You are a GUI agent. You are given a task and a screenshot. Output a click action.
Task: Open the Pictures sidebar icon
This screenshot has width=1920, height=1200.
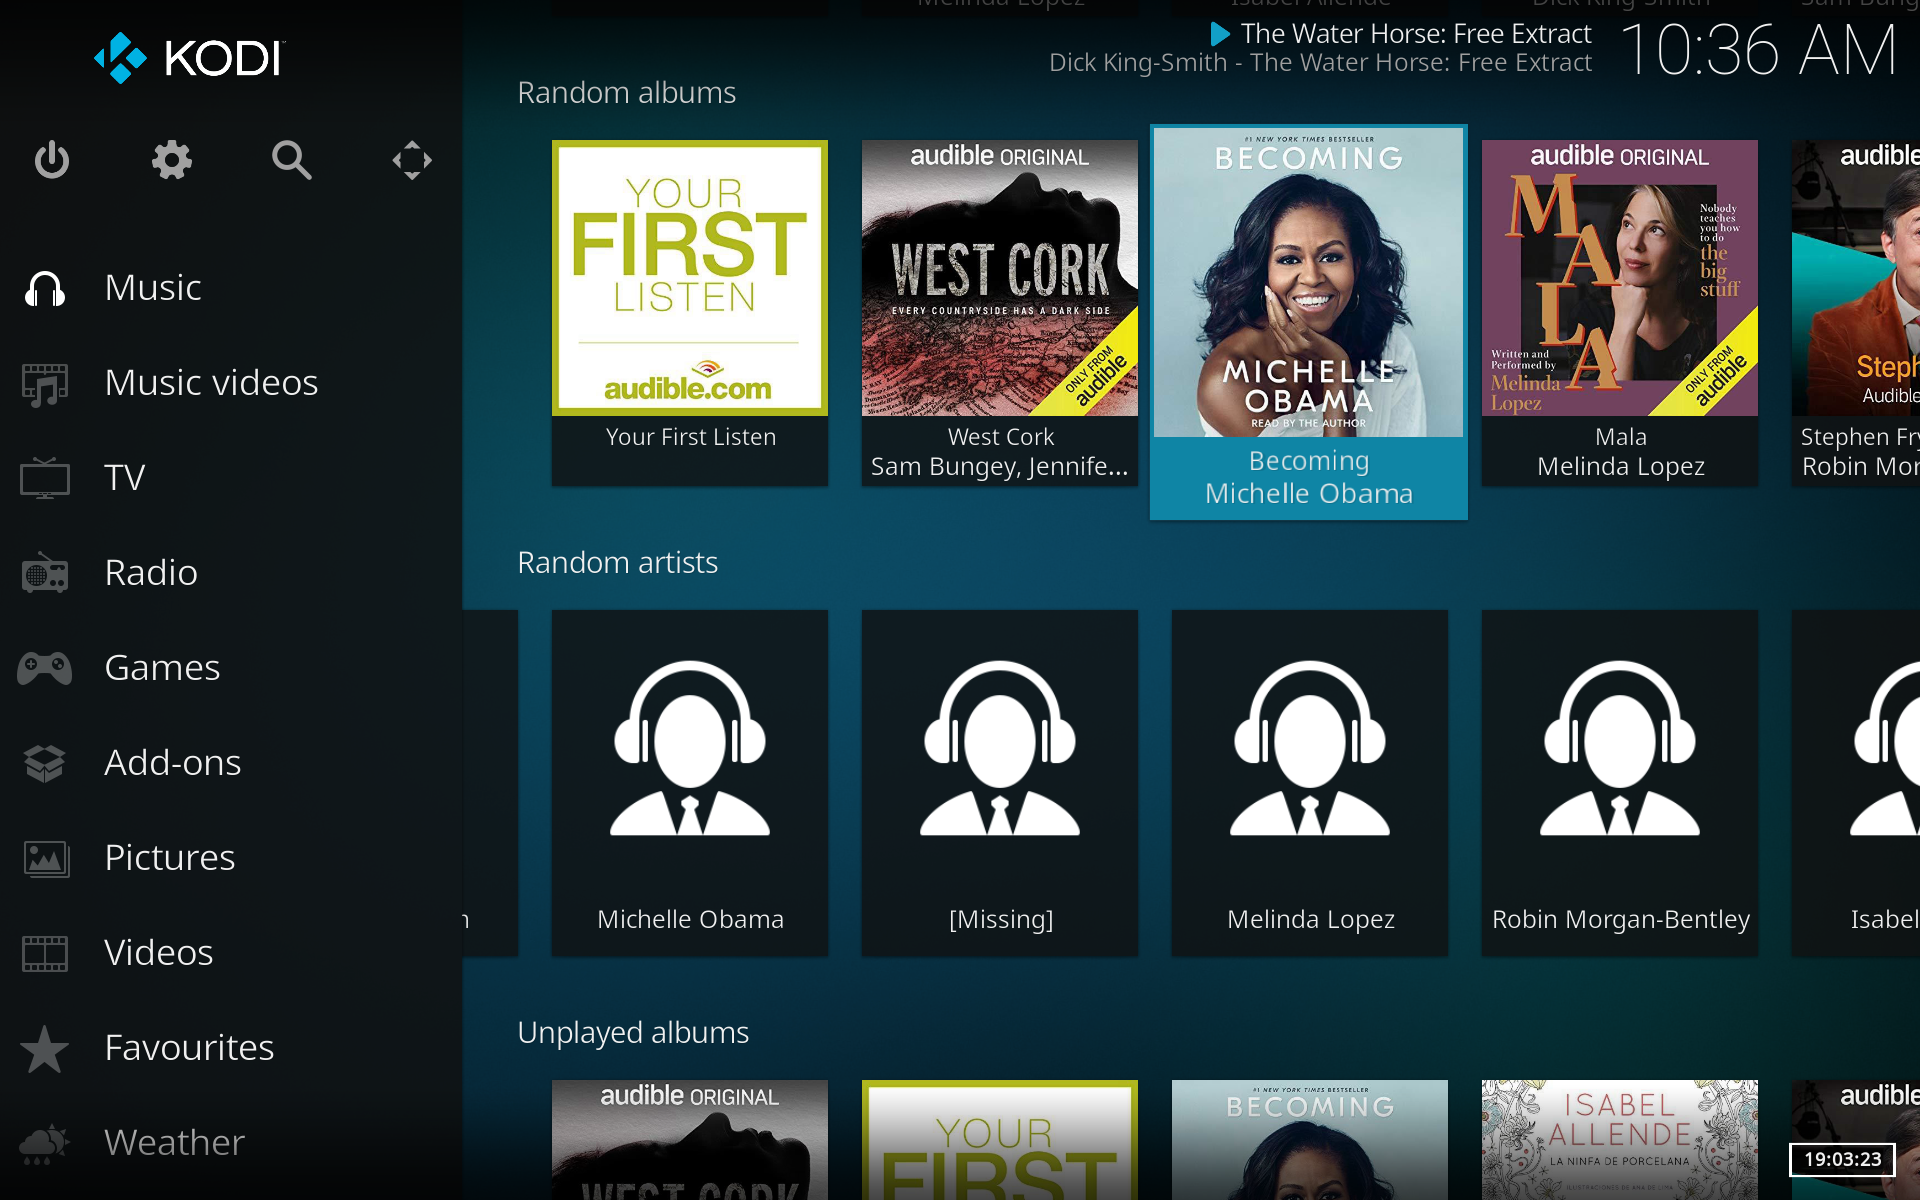[46, 857]
